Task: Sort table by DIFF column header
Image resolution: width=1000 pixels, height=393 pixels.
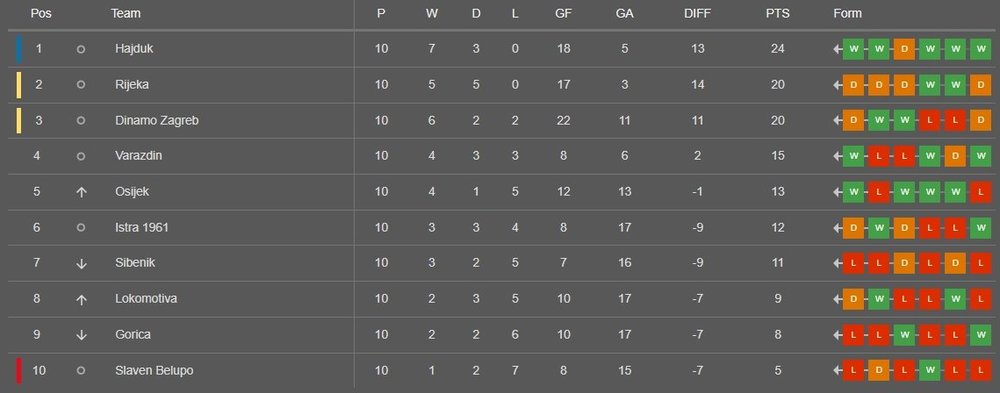Action: [697, 13]
